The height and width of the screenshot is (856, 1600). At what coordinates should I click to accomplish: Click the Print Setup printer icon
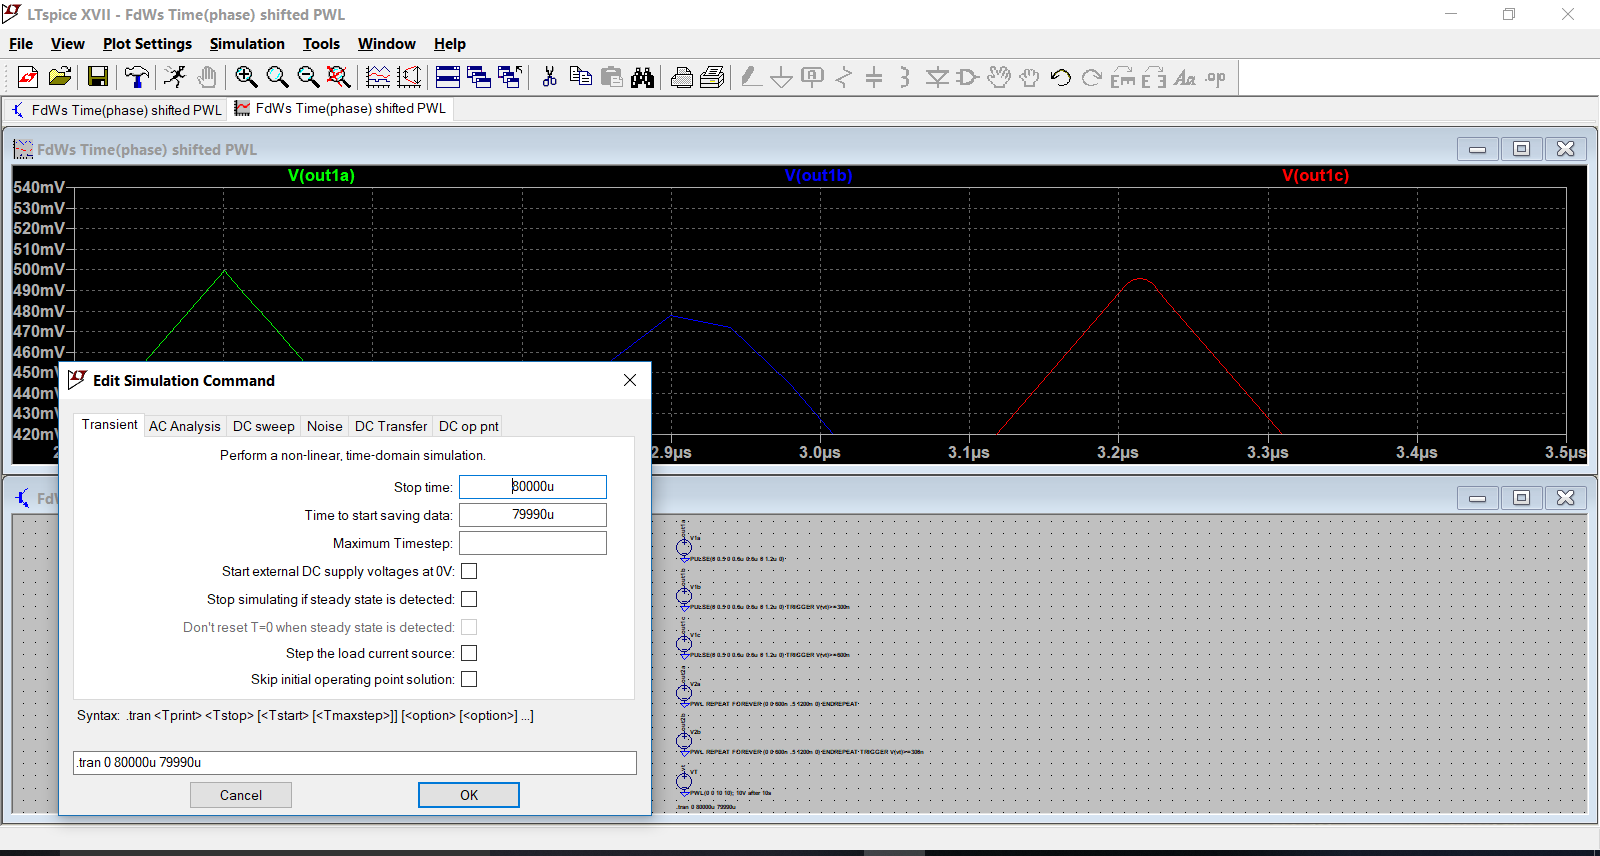tap(682, 77)
